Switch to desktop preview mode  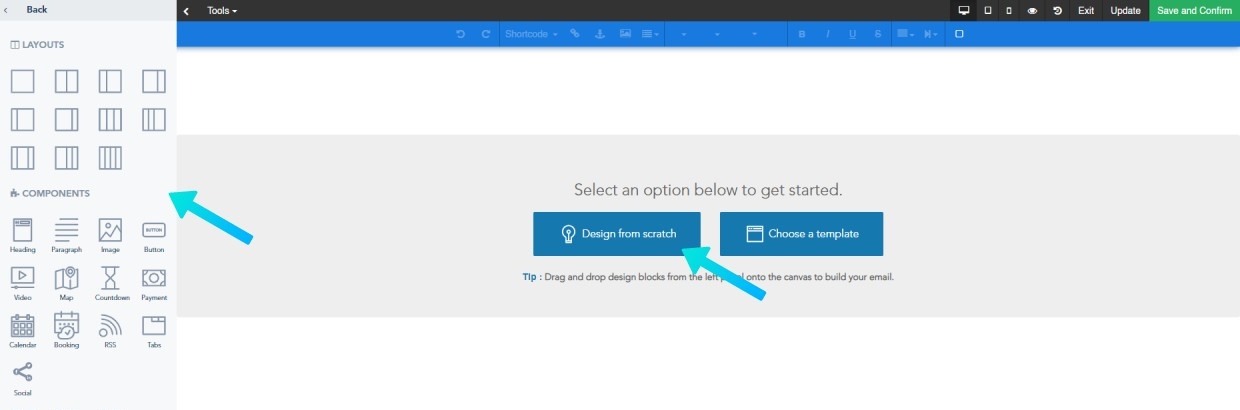coord(964,10)
